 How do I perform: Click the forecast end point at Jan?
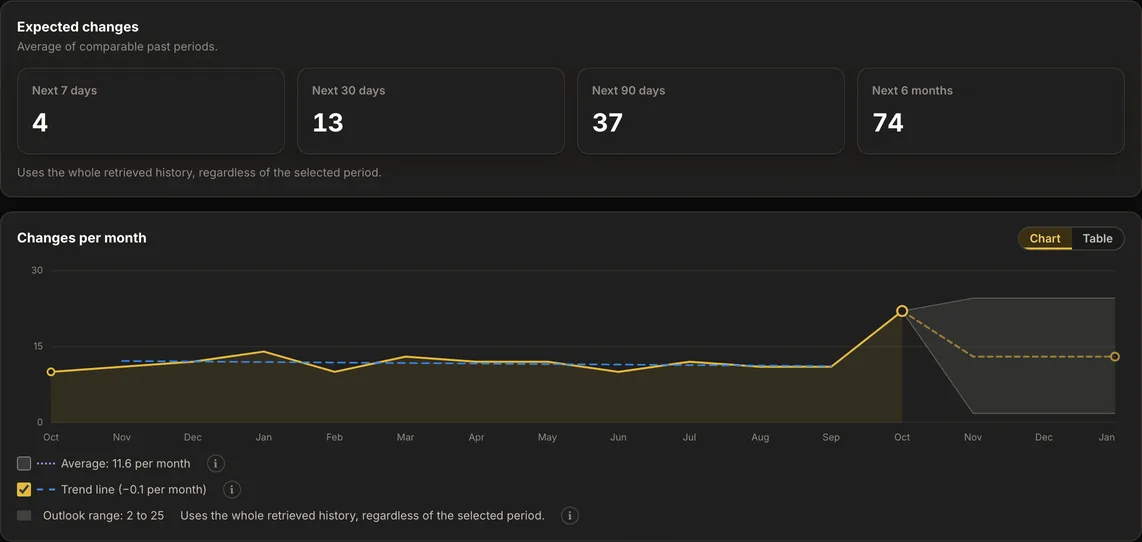pyautogui.click(x=1115, y=356)
